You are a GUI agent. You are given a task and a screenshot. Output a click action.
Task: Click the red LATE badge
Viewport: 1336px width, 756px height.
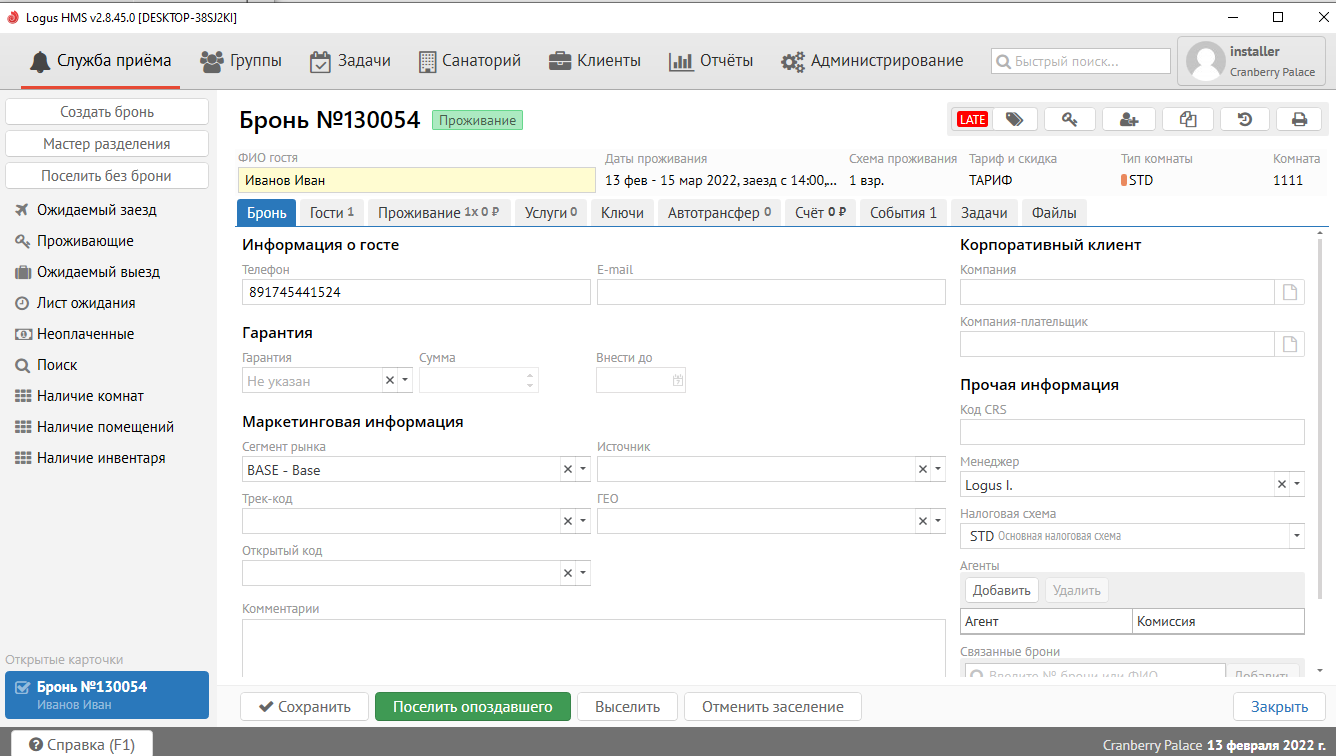click(x=972, y=119)
